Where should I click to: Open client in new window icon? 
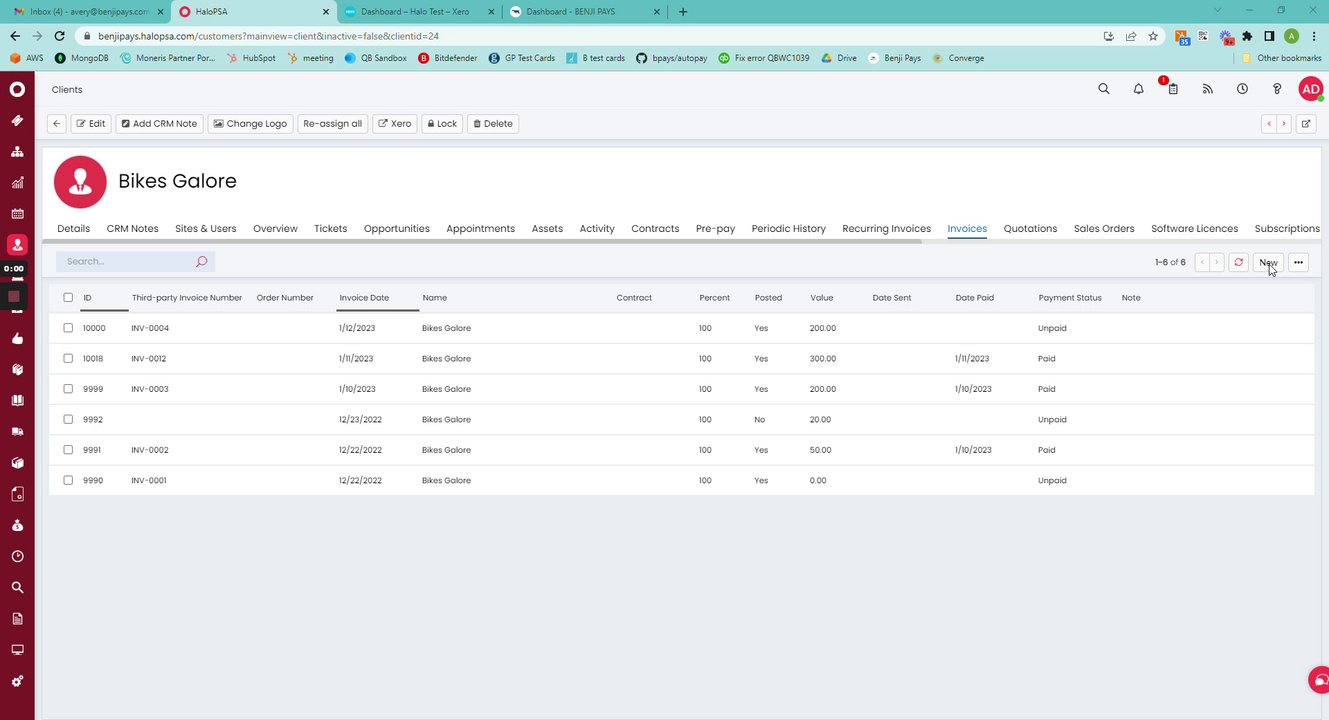[x=1306, y=124]
